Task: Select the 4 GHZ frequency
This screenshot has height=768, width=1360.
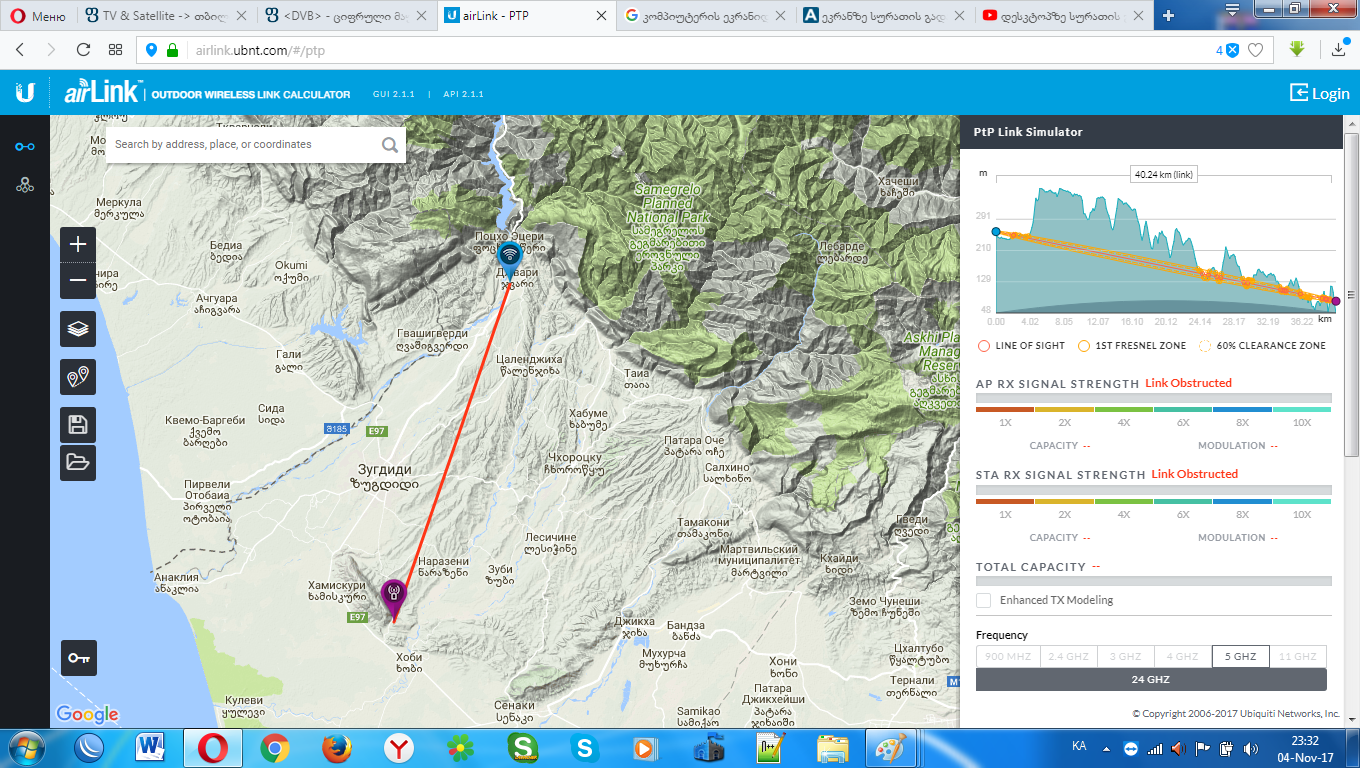Action: (x=1183, y=657)
